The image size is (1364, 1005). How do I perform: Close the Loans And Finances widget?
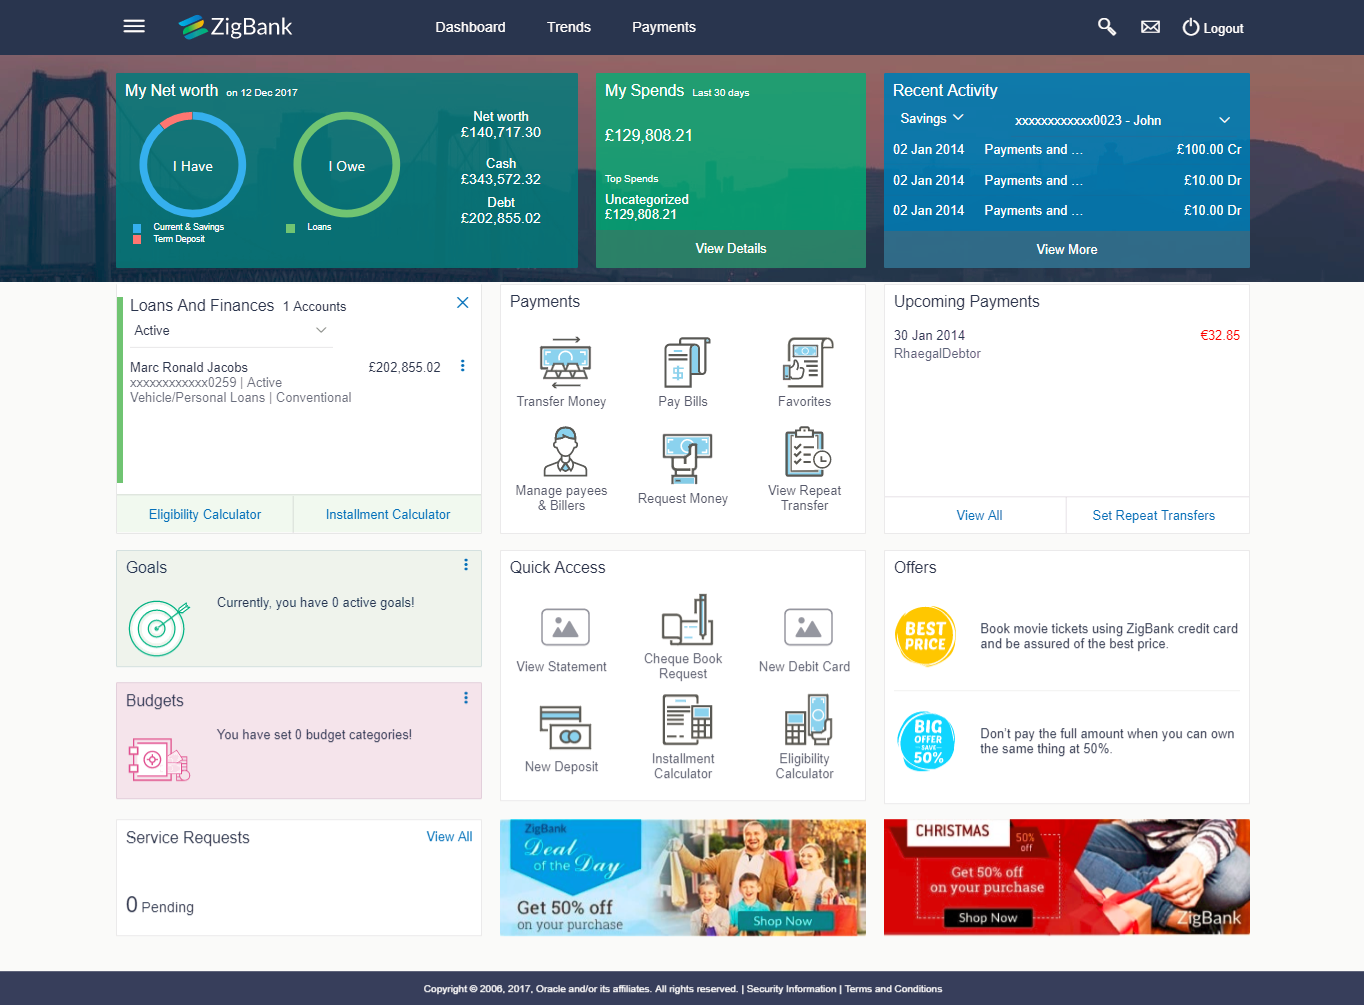462,303
